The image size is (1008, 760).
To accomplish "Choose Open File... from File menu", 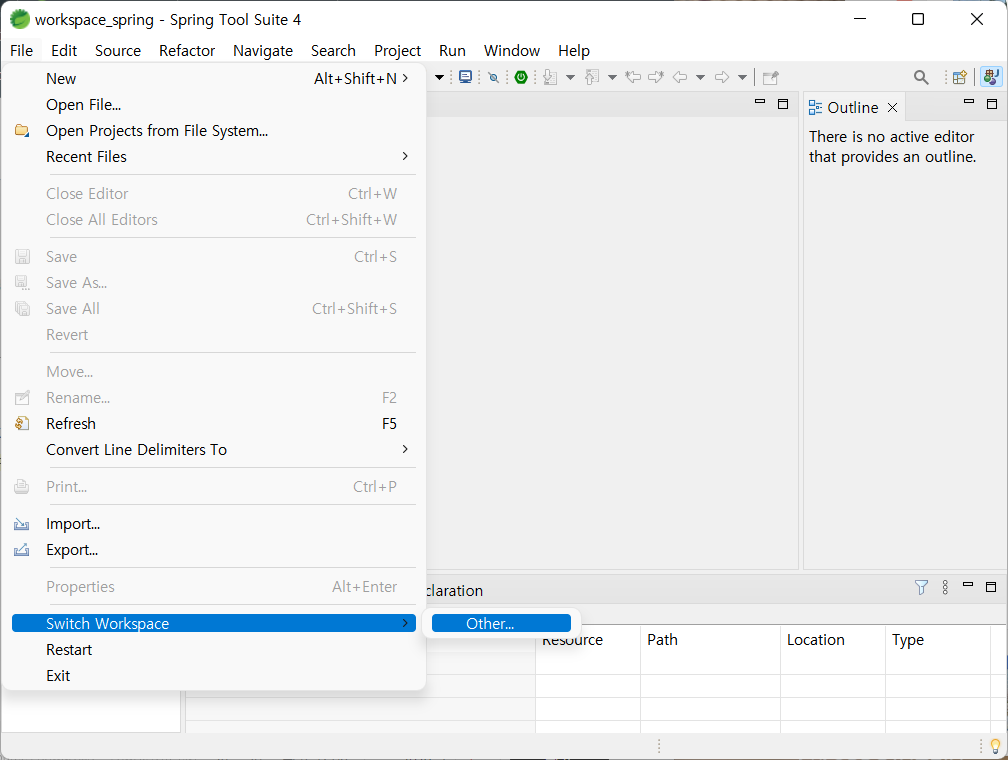I will click(x=213, y=104).
